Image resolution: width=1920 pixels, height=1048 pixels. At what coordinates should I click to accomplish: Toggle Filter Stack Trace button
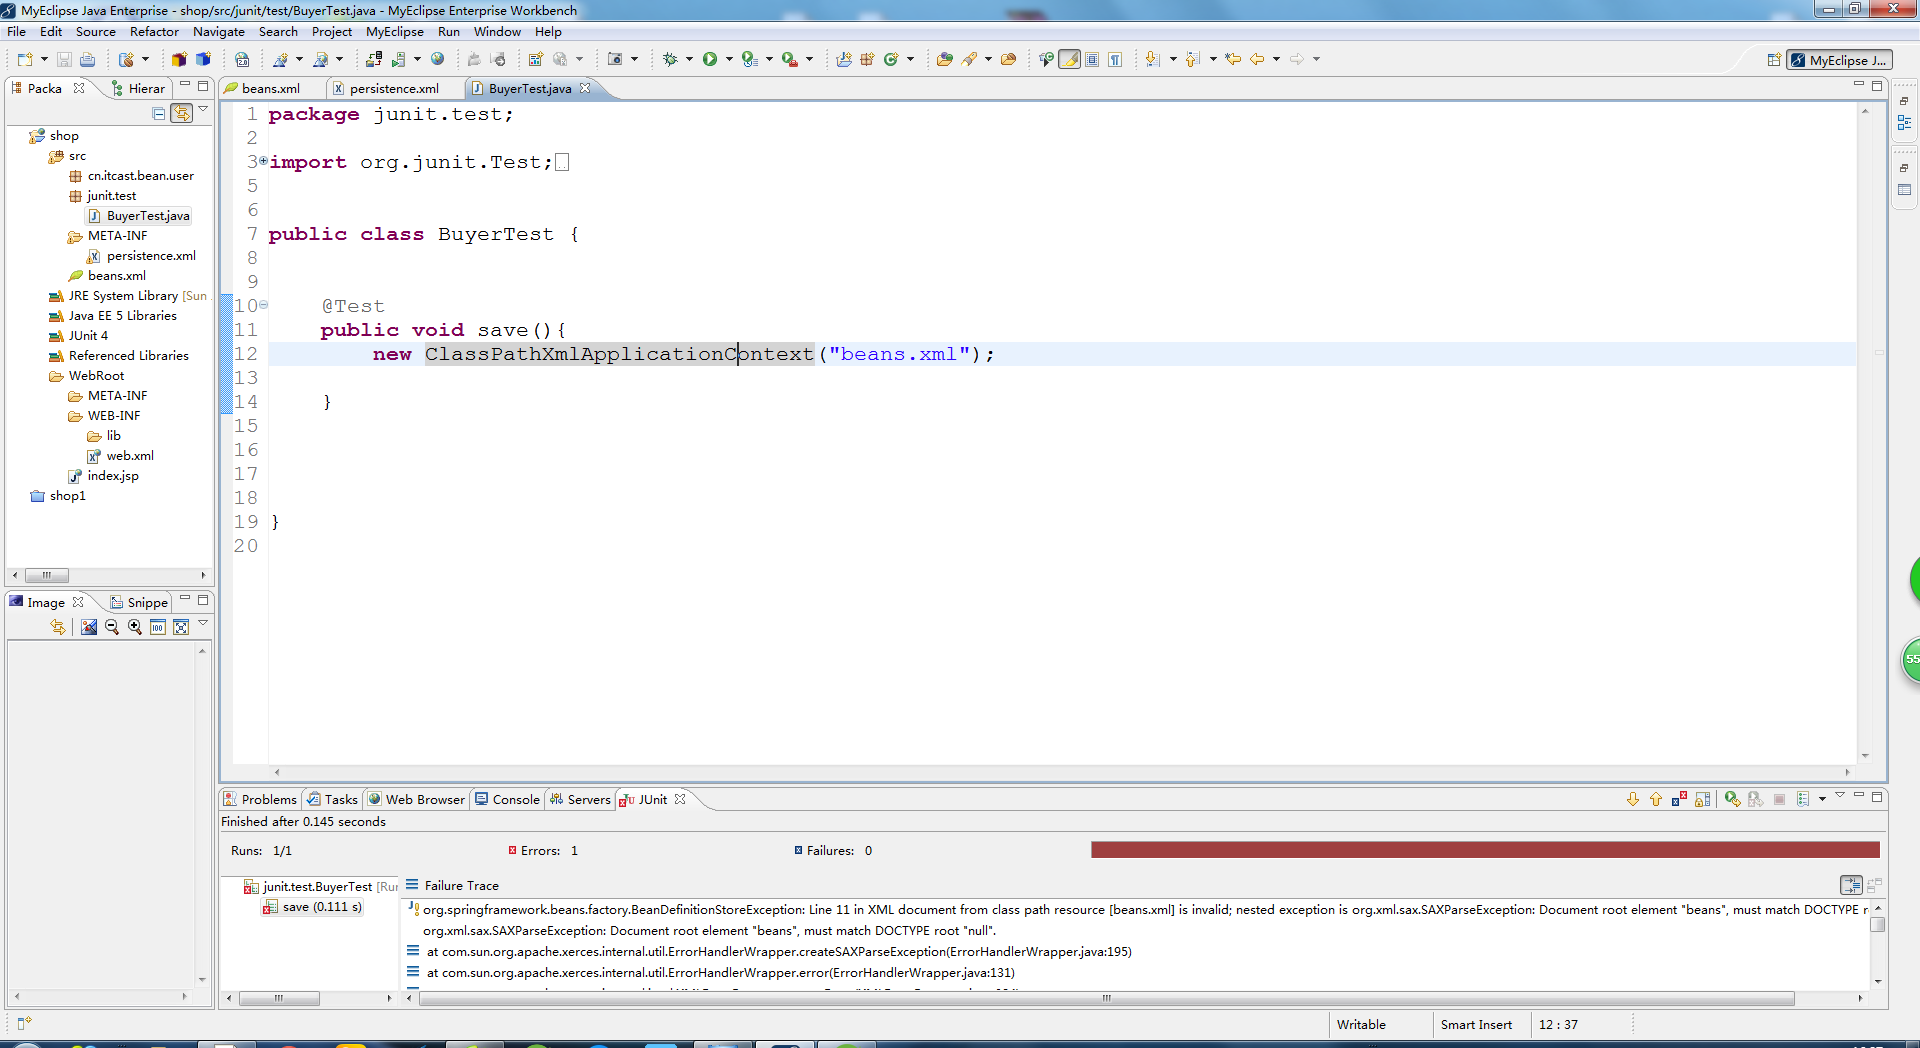[x=1851, y=885]
